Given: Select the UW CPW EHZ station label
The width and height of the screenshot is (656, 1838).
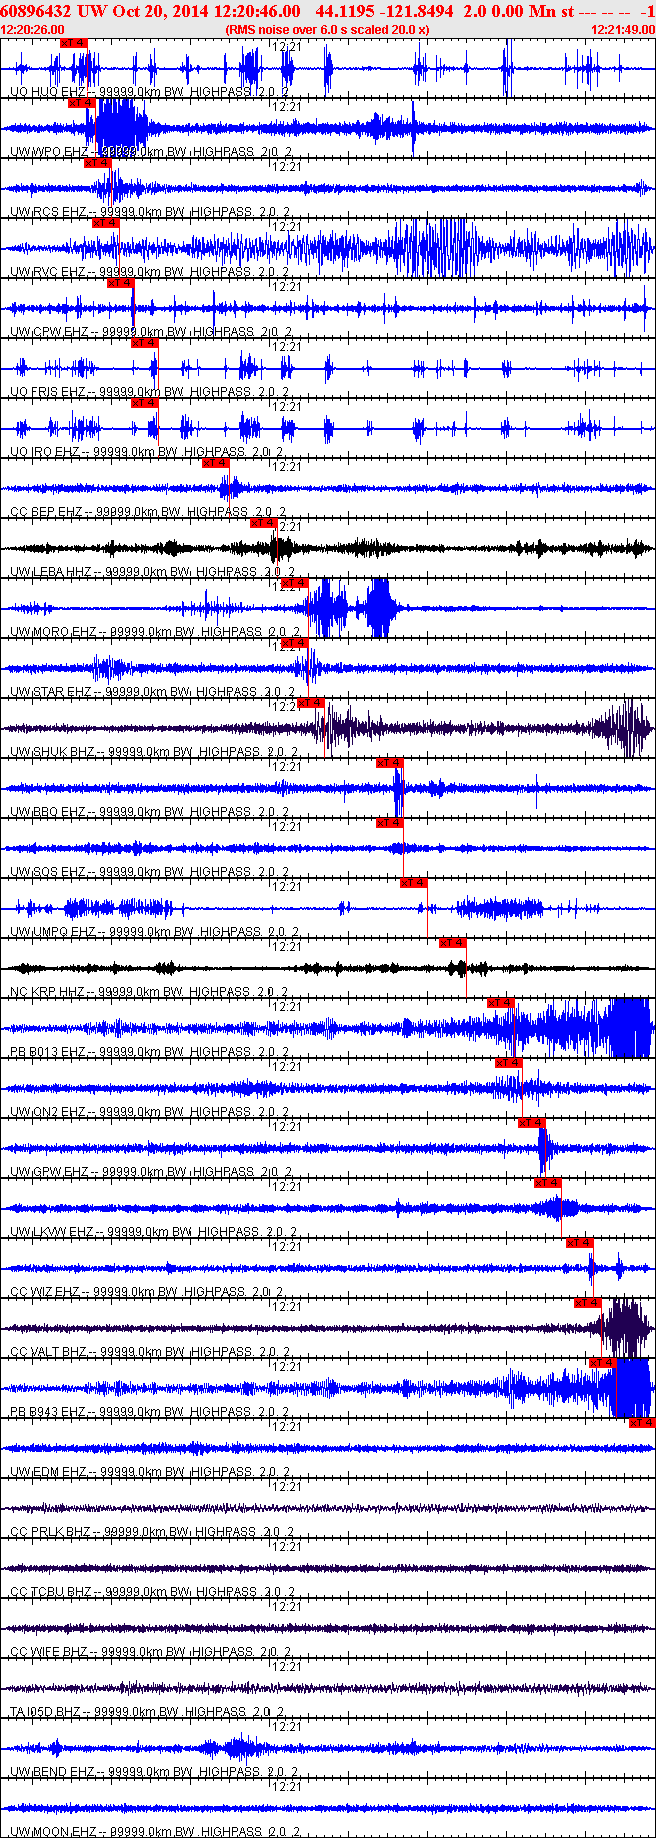Looking at the screenshot, I should pyautogui.click(x=49, y=332).
